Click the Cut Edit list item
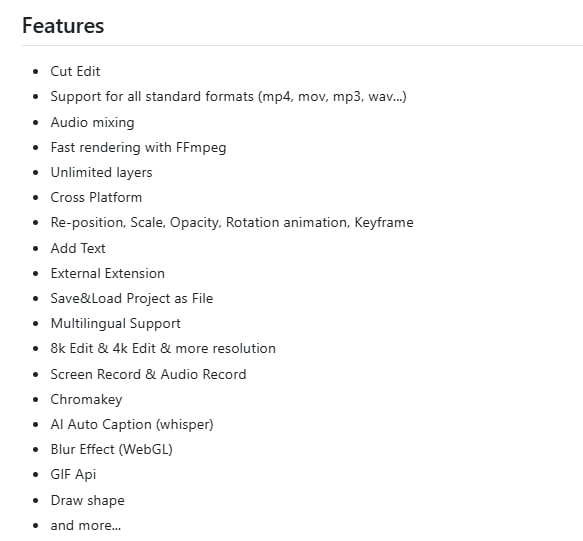583x541 pixels. point(75,71)
